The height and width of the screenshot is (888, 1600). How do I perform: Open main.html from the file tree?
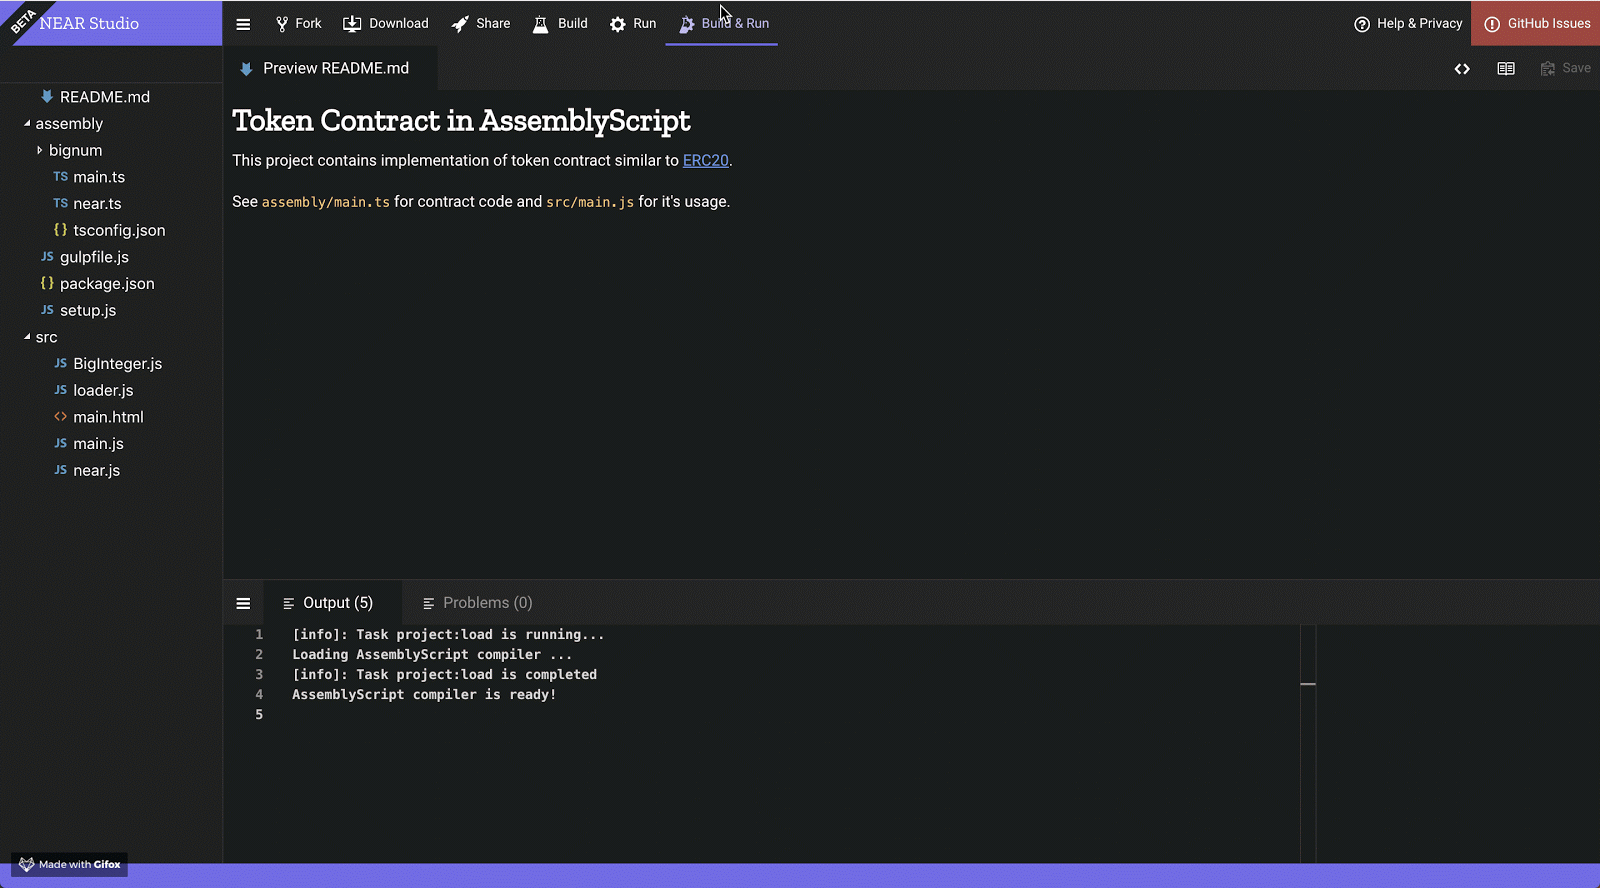(x=108, y=417)
